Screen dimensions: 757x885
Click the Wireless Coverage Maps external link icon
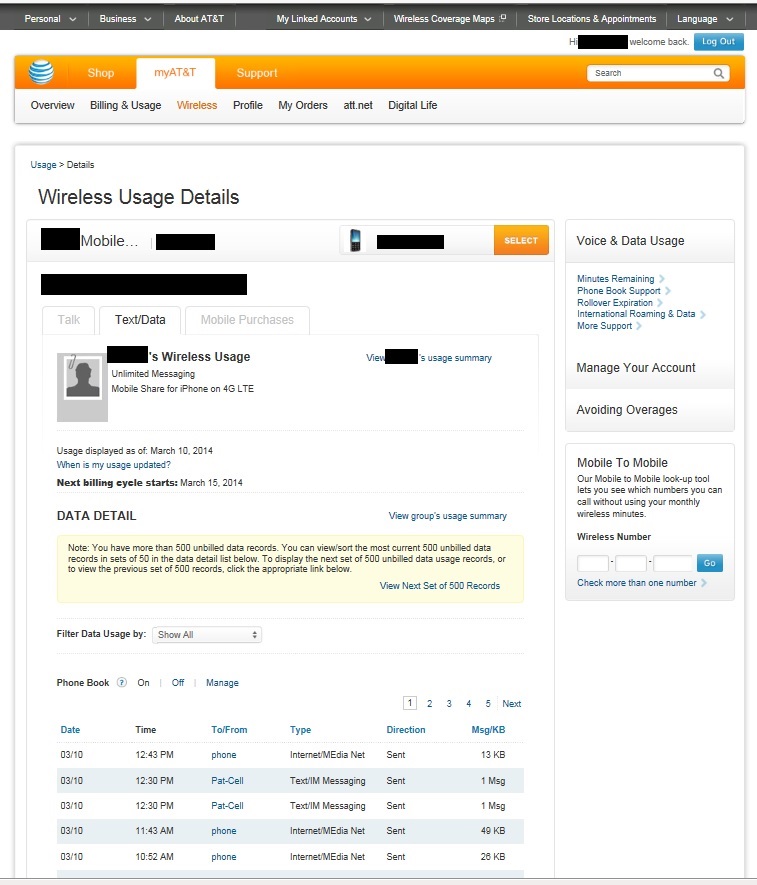click(502, 18)
